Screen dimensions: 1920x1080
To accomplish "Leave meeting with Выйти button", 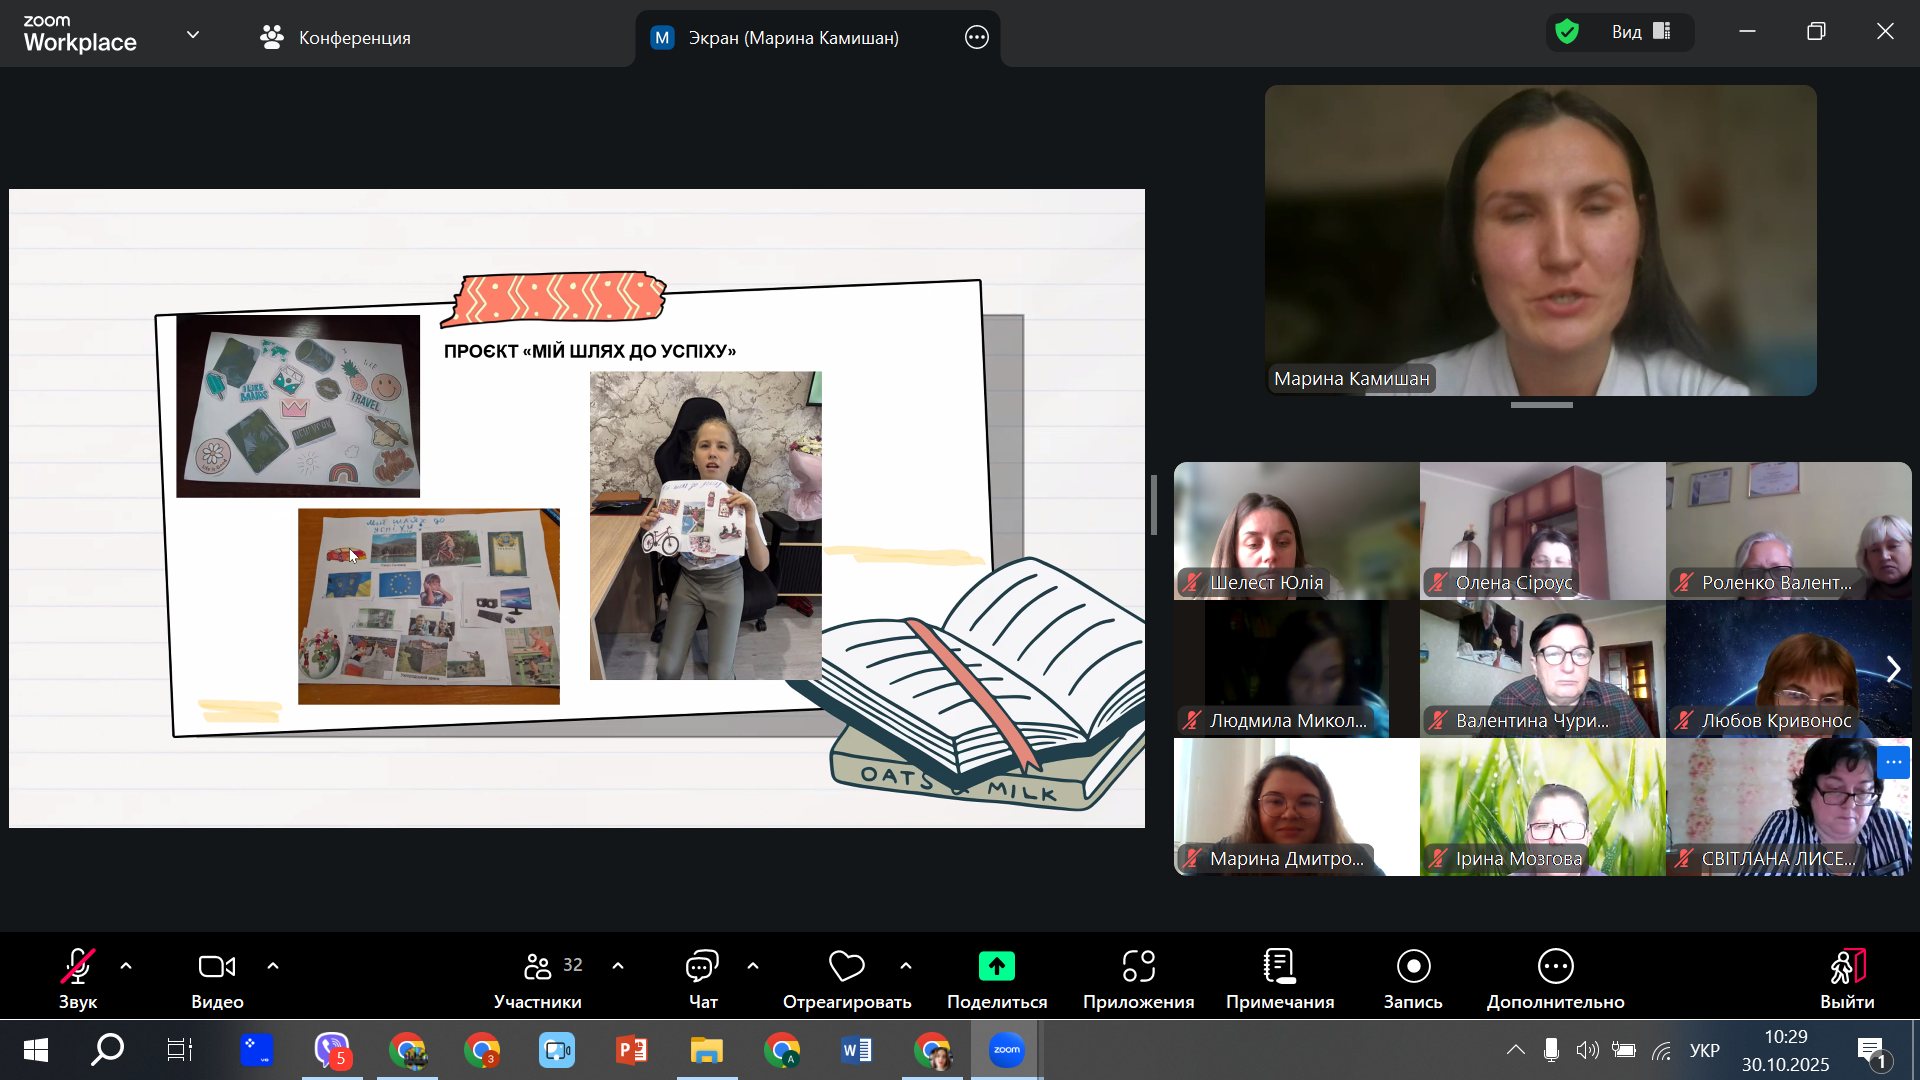I will (1847, 967).
